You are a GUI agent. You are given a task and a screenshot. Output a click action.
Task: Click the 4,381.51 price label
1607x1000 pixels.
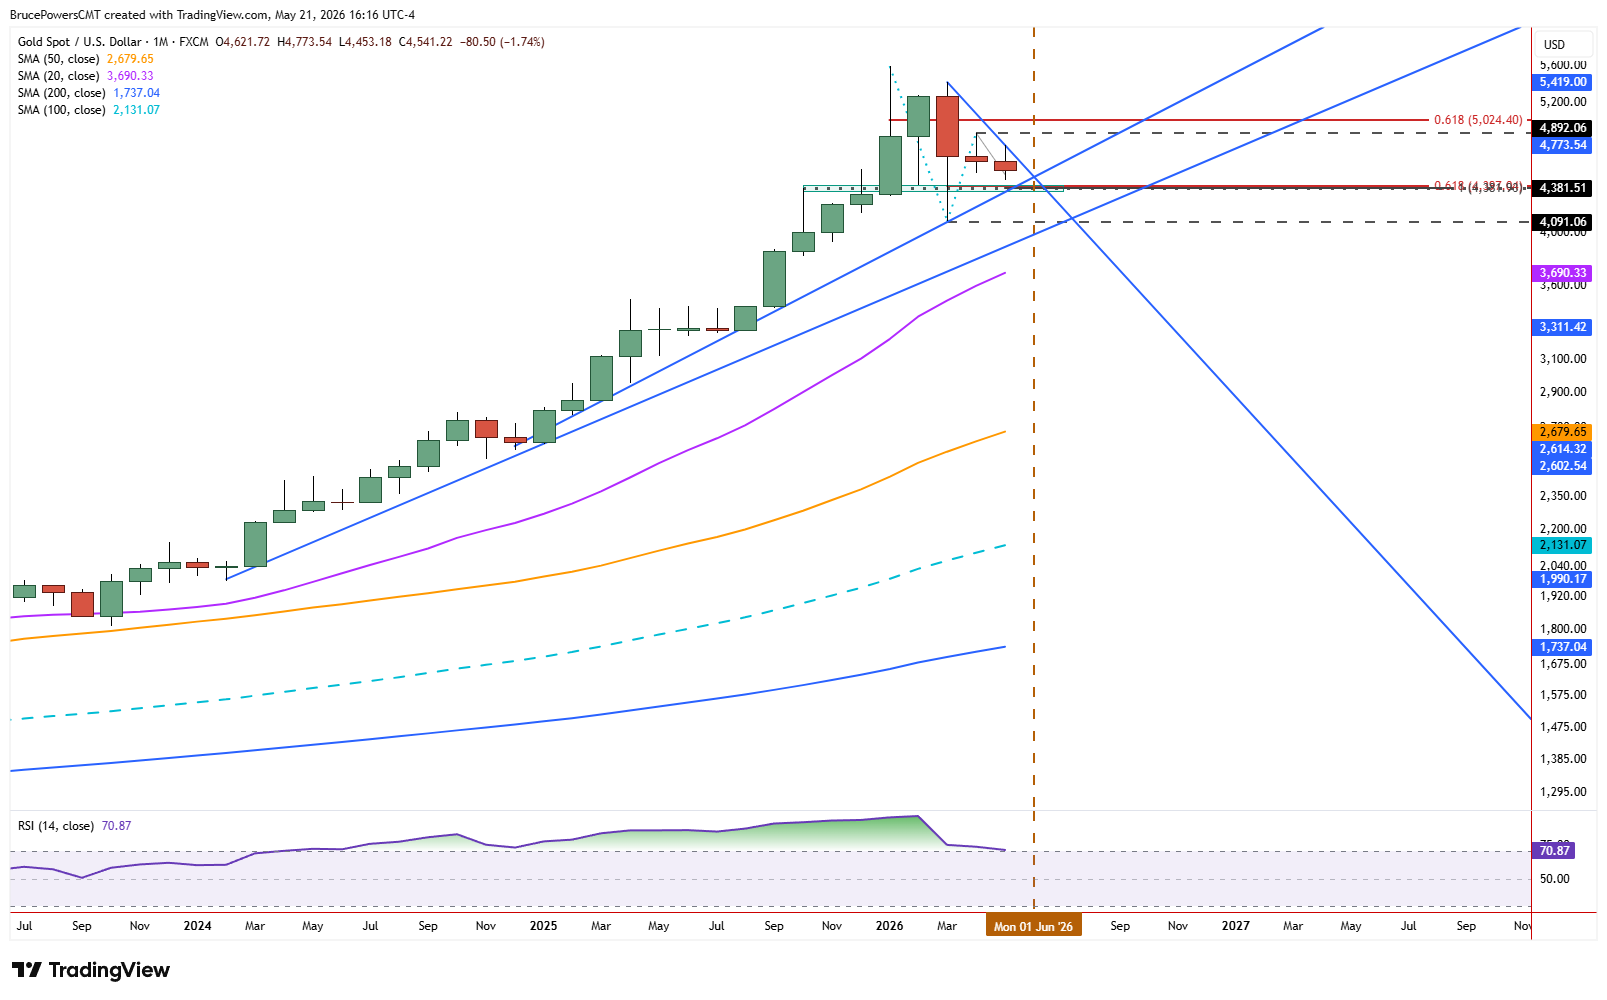click(1562, 188)
